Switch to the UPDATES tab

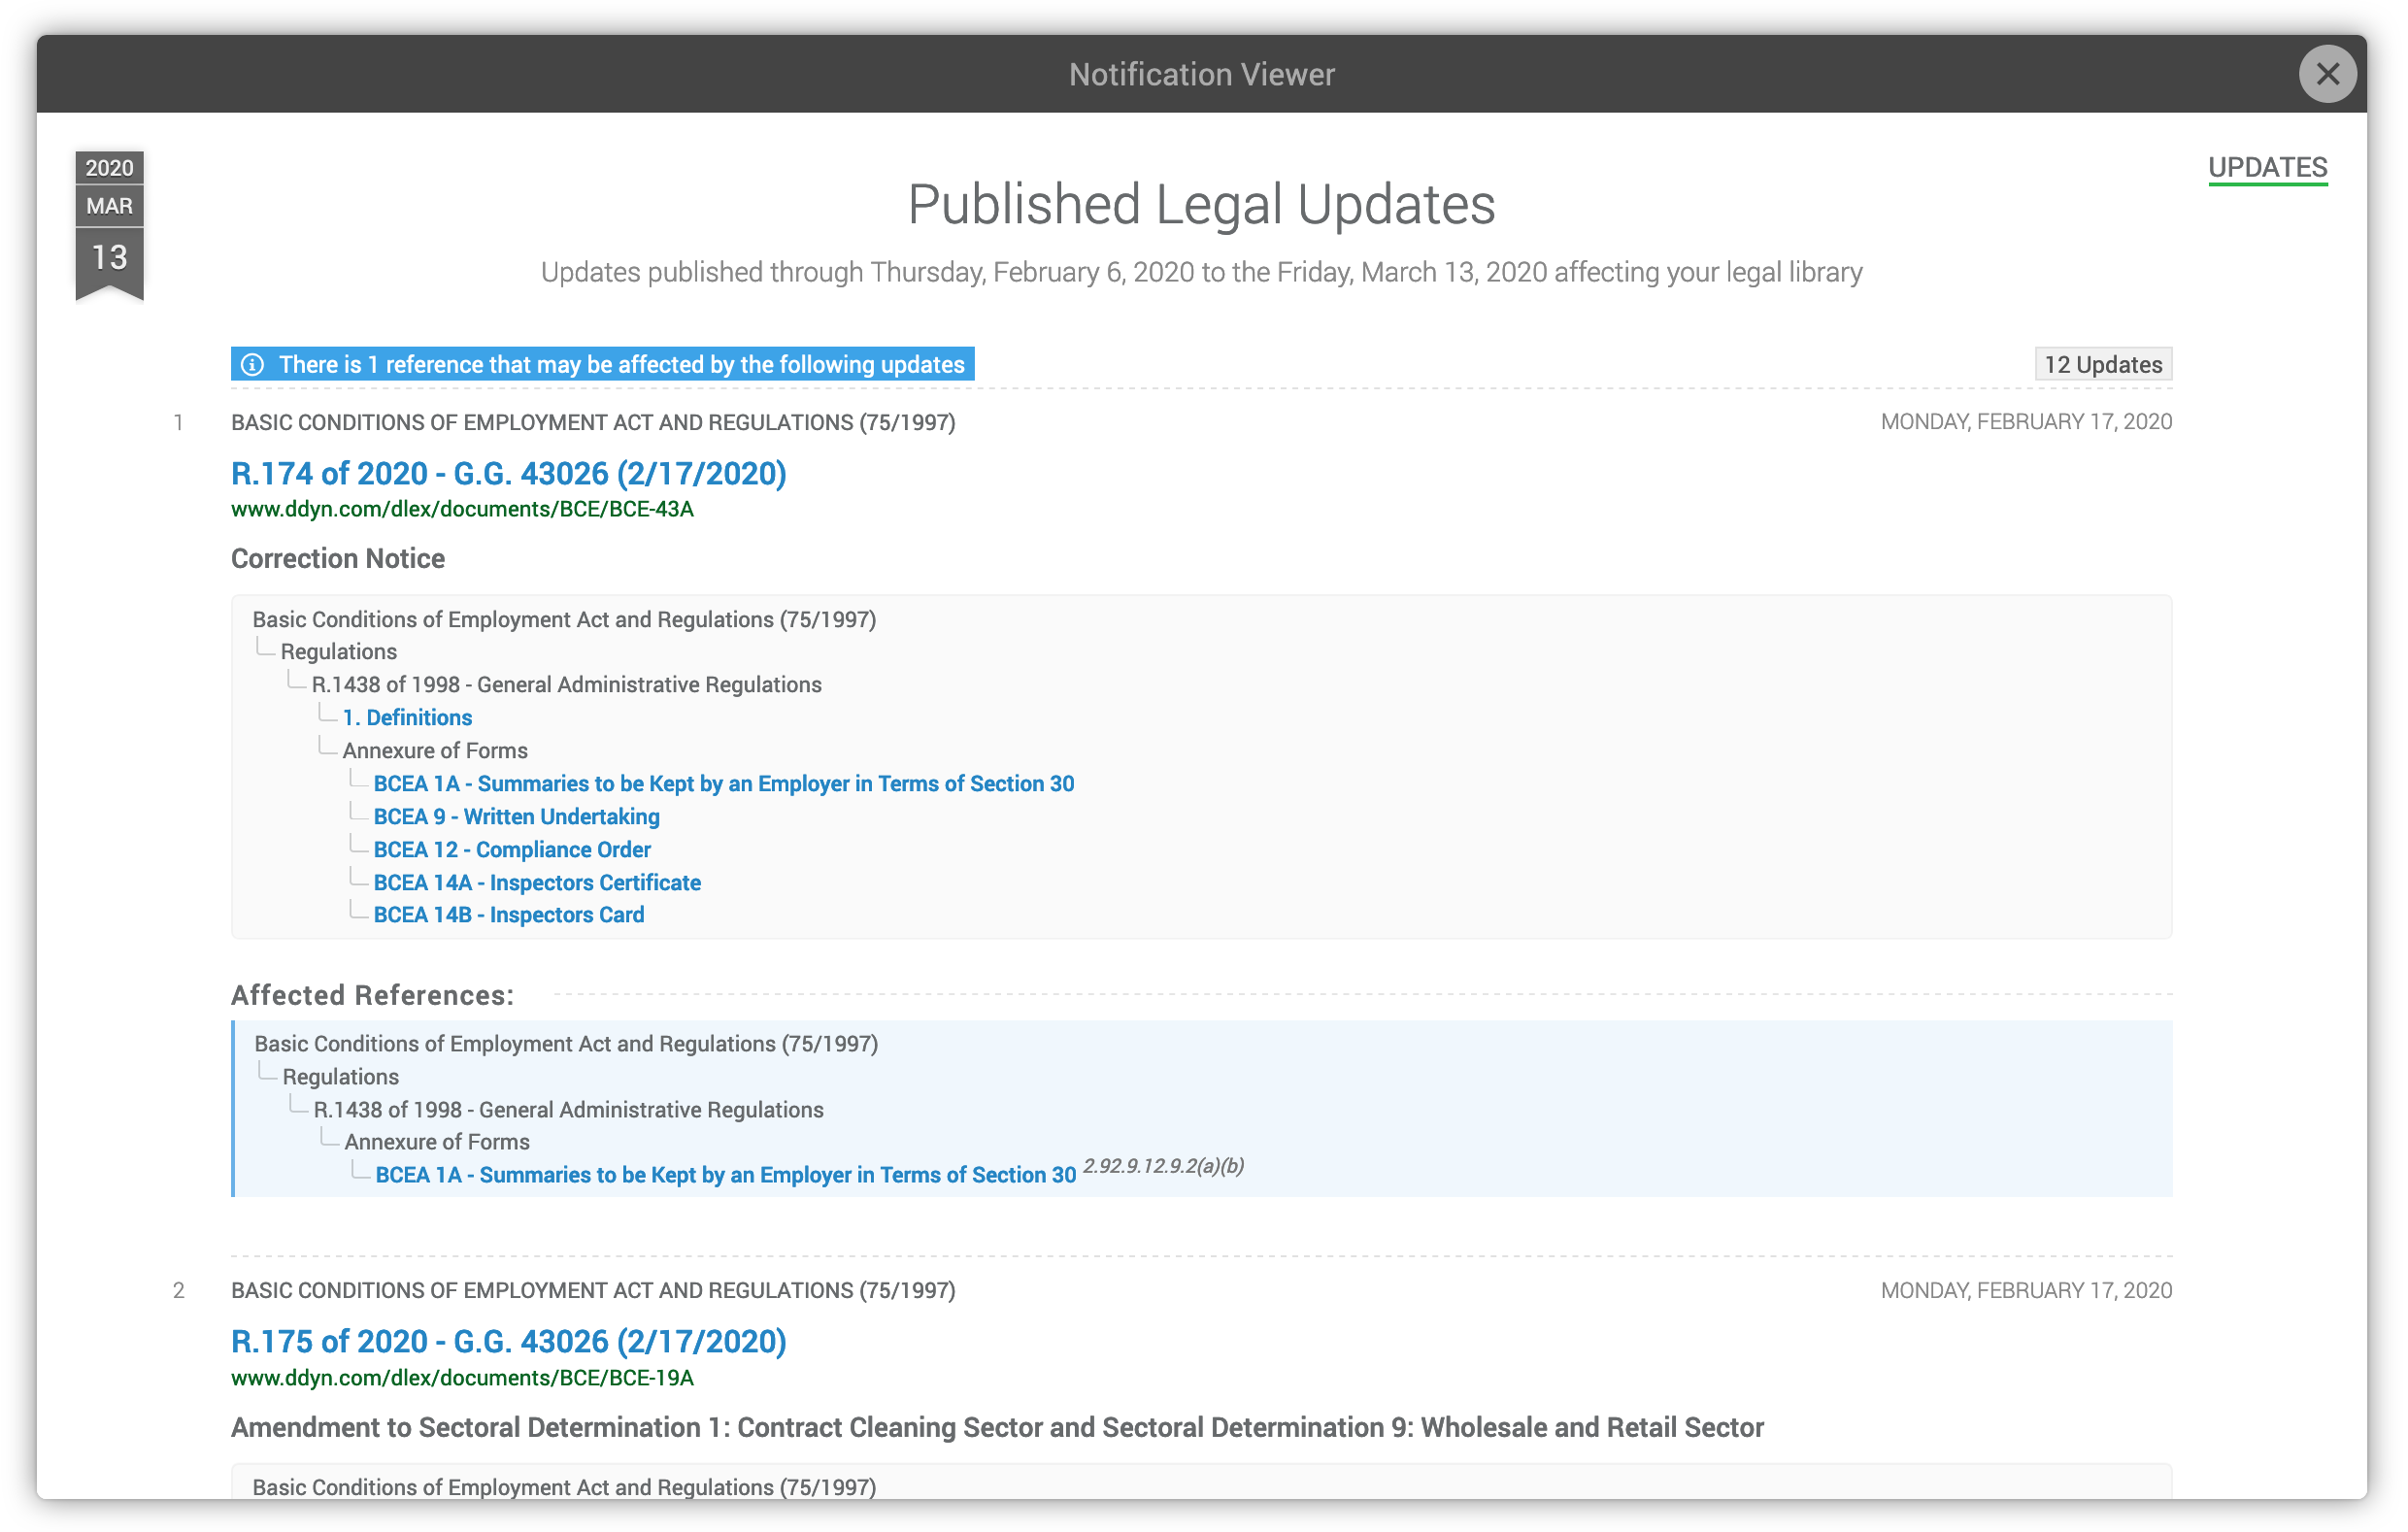click(2266, 167)
